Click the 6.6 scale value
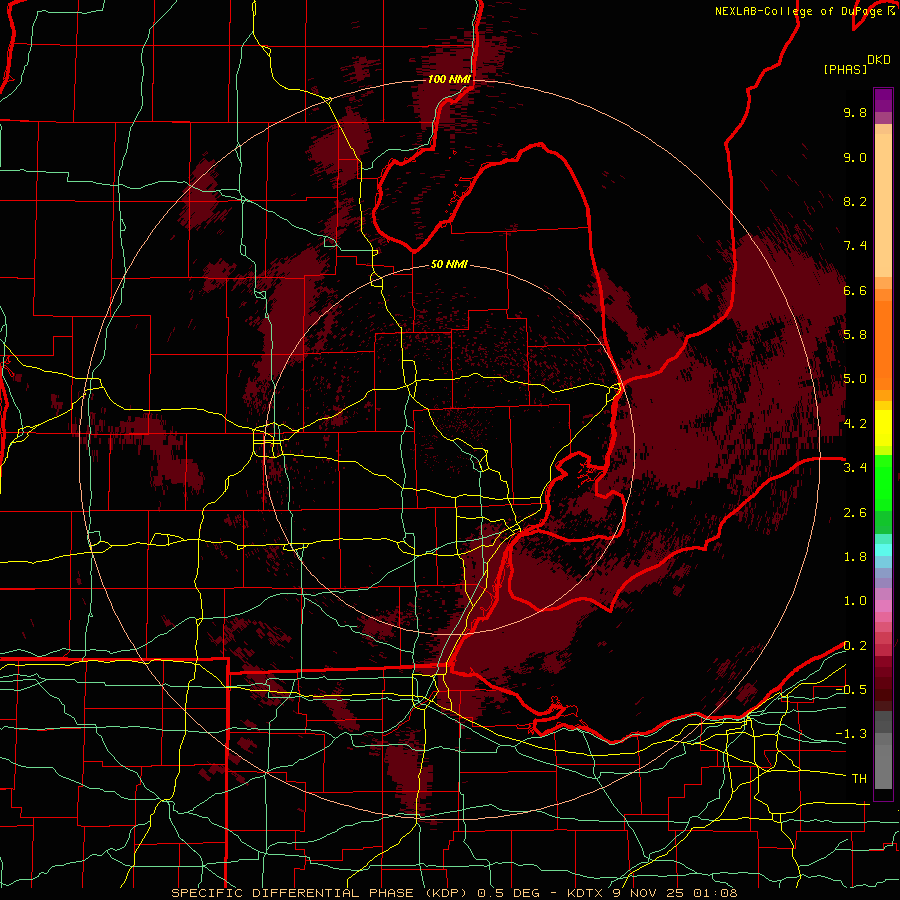This screenshot has width=900, height=900. [x=855, y=290]
